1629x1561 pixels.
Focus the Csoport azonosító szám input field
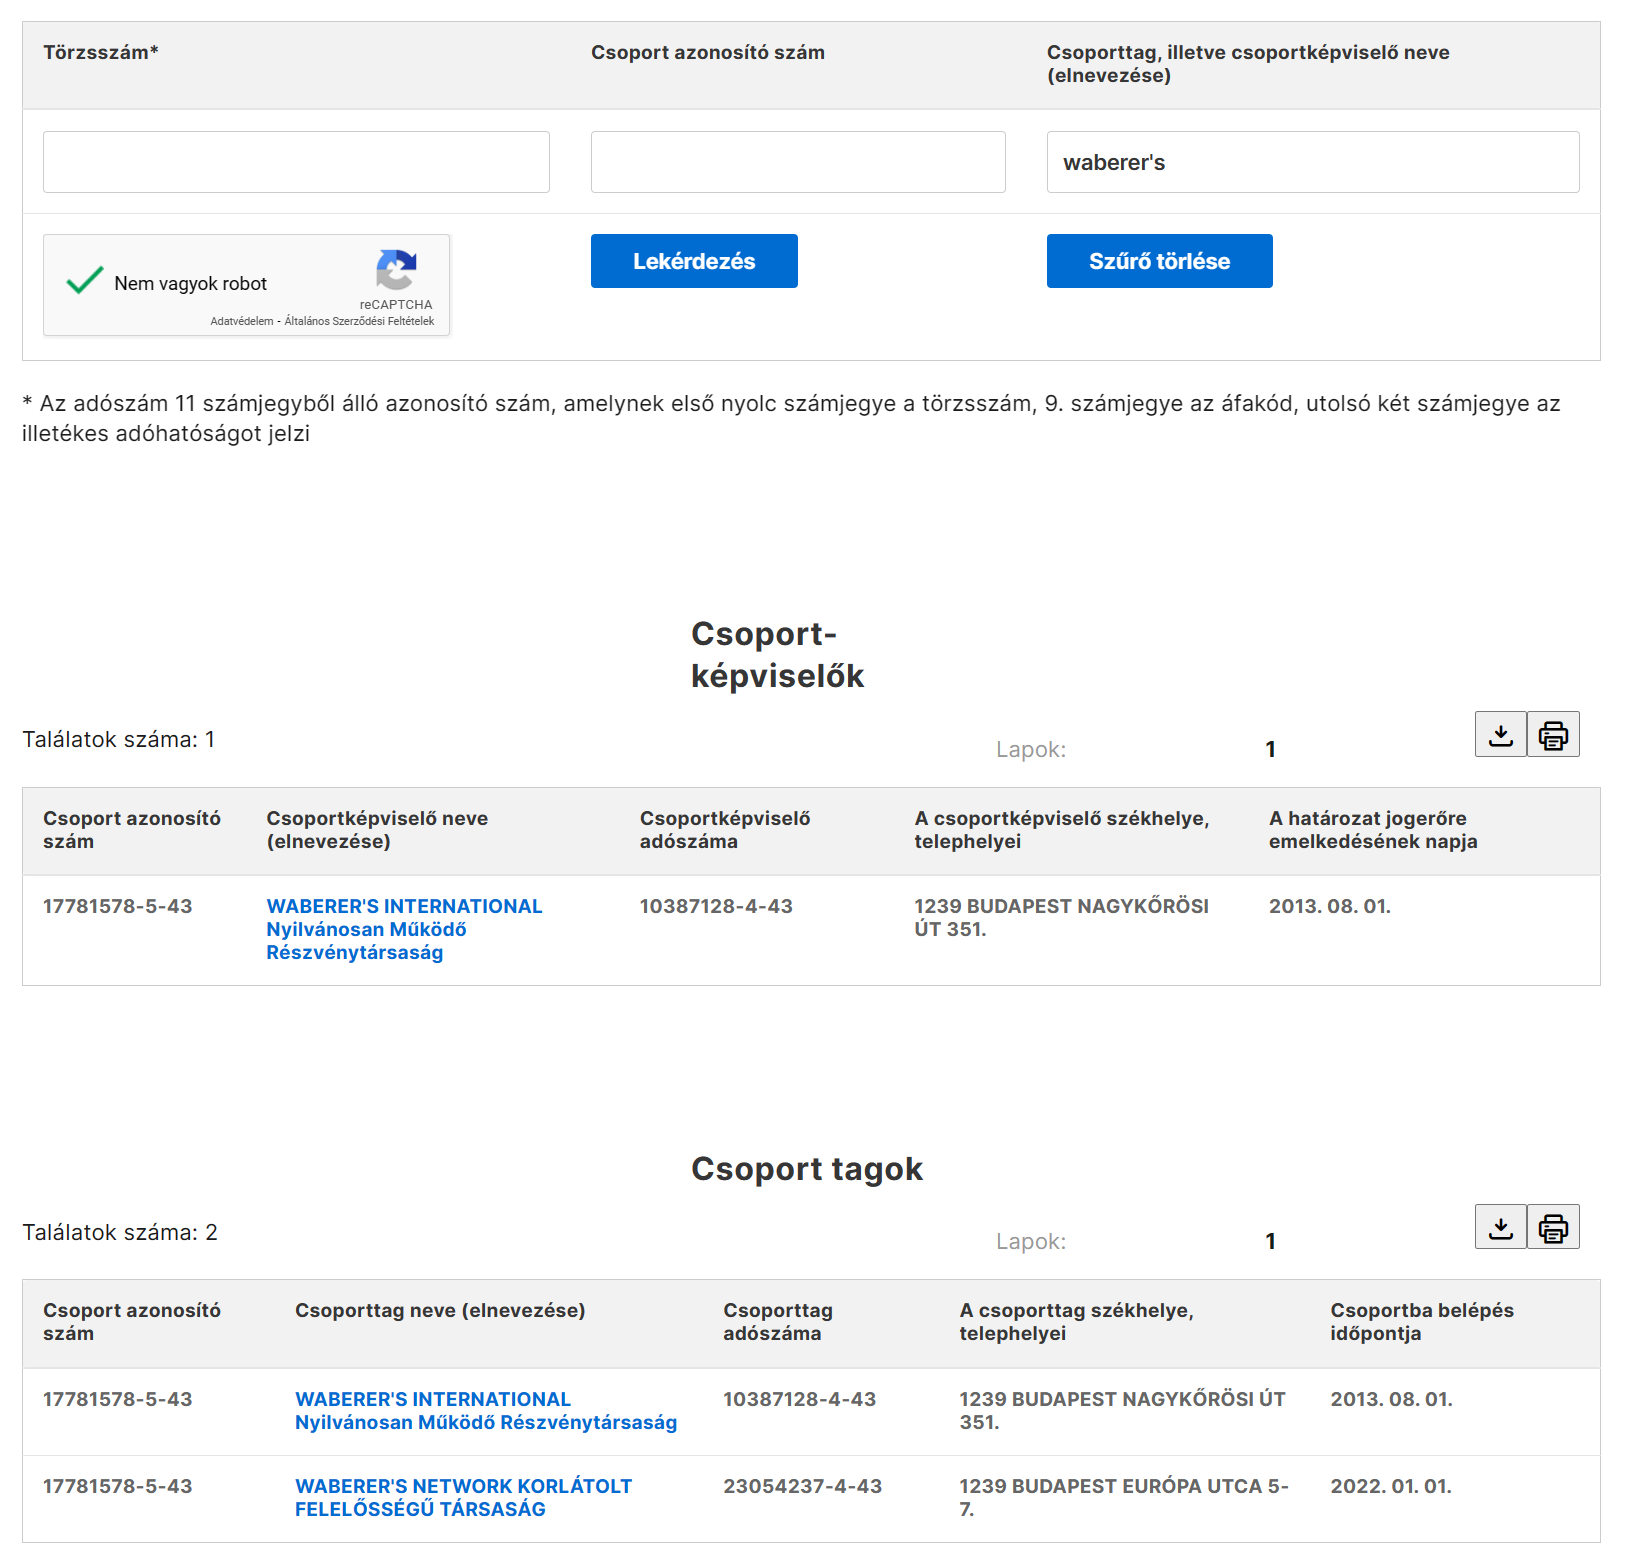798,162
